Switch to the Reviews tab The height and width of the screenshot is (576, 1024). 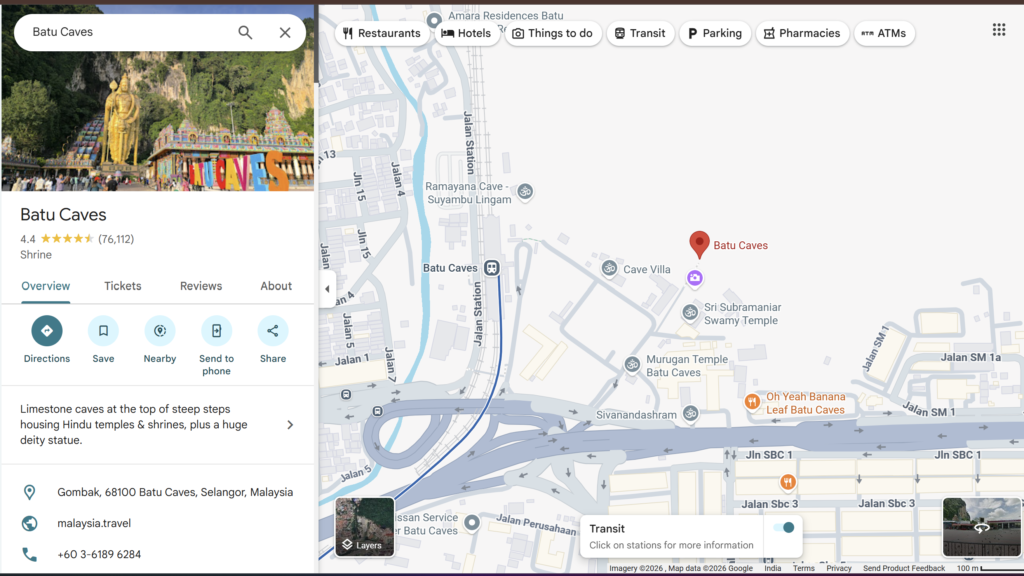point(201,286)
